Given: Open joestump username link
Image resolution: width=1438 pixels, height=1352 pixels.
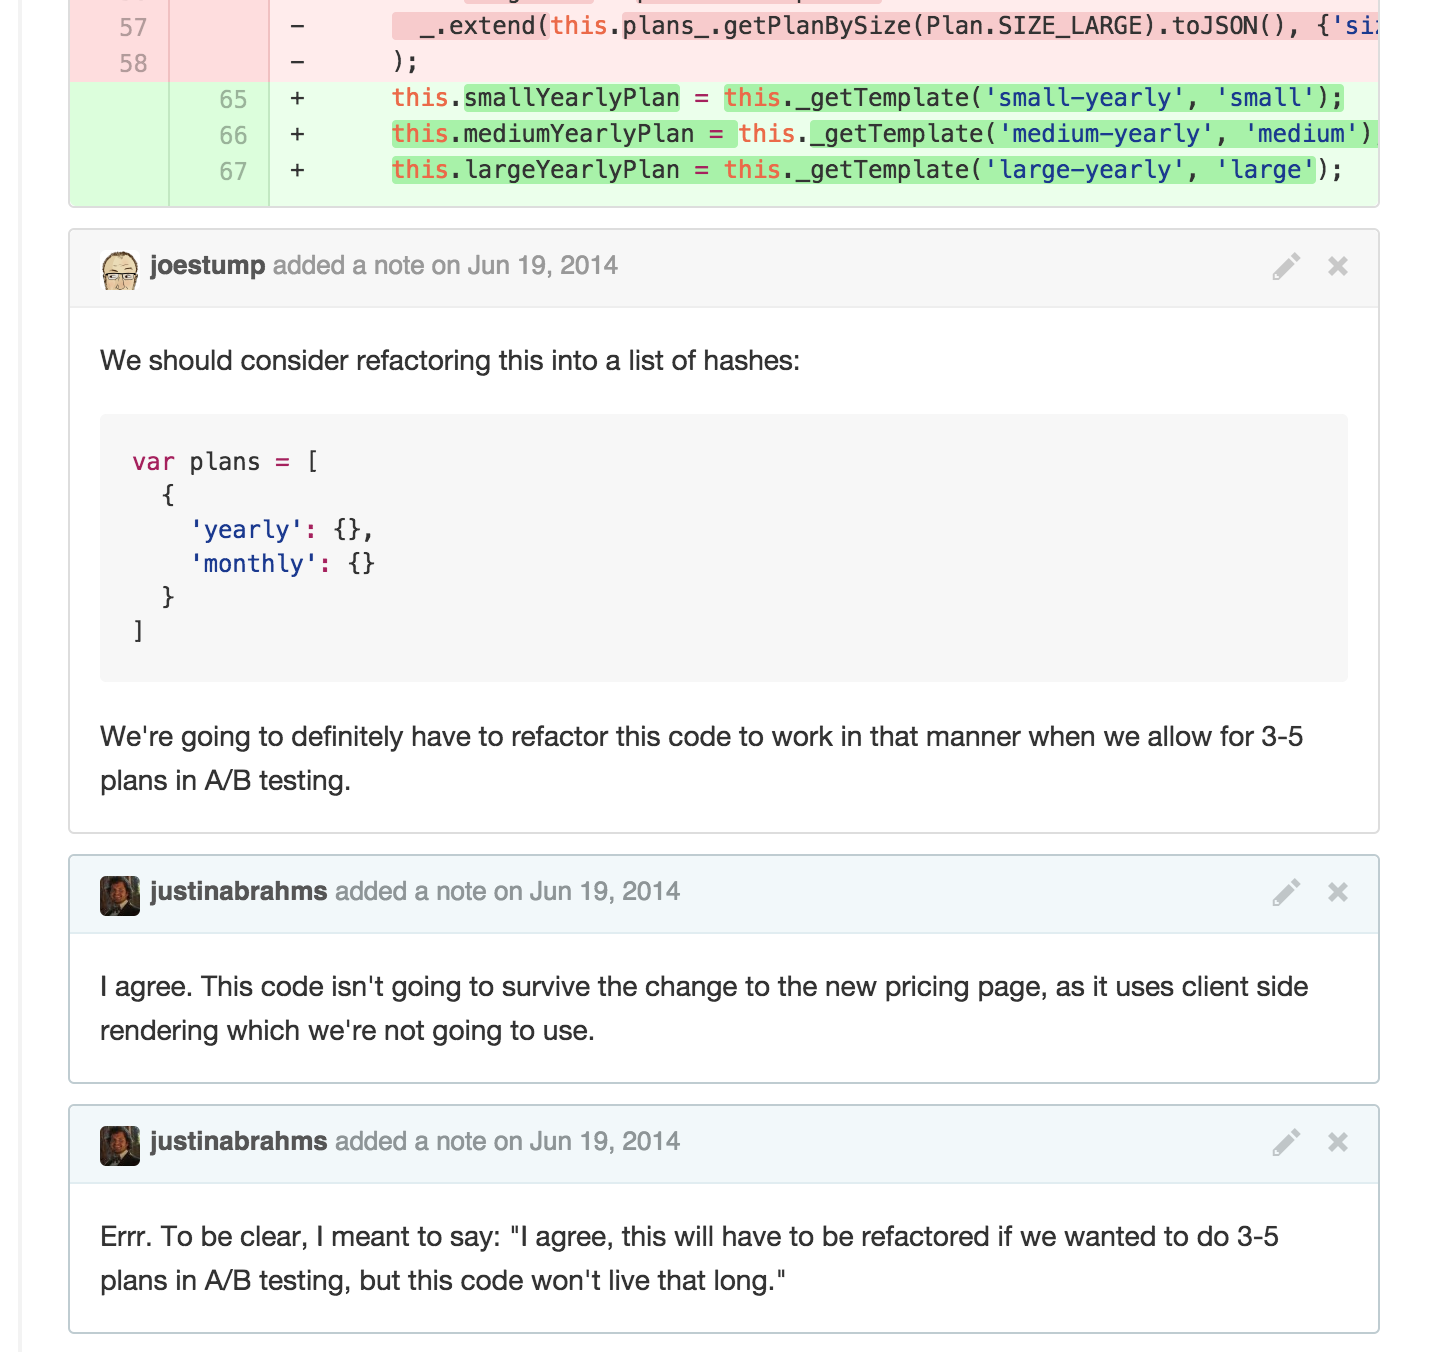Looking at the screenshot, I should (x=207, y=266).
